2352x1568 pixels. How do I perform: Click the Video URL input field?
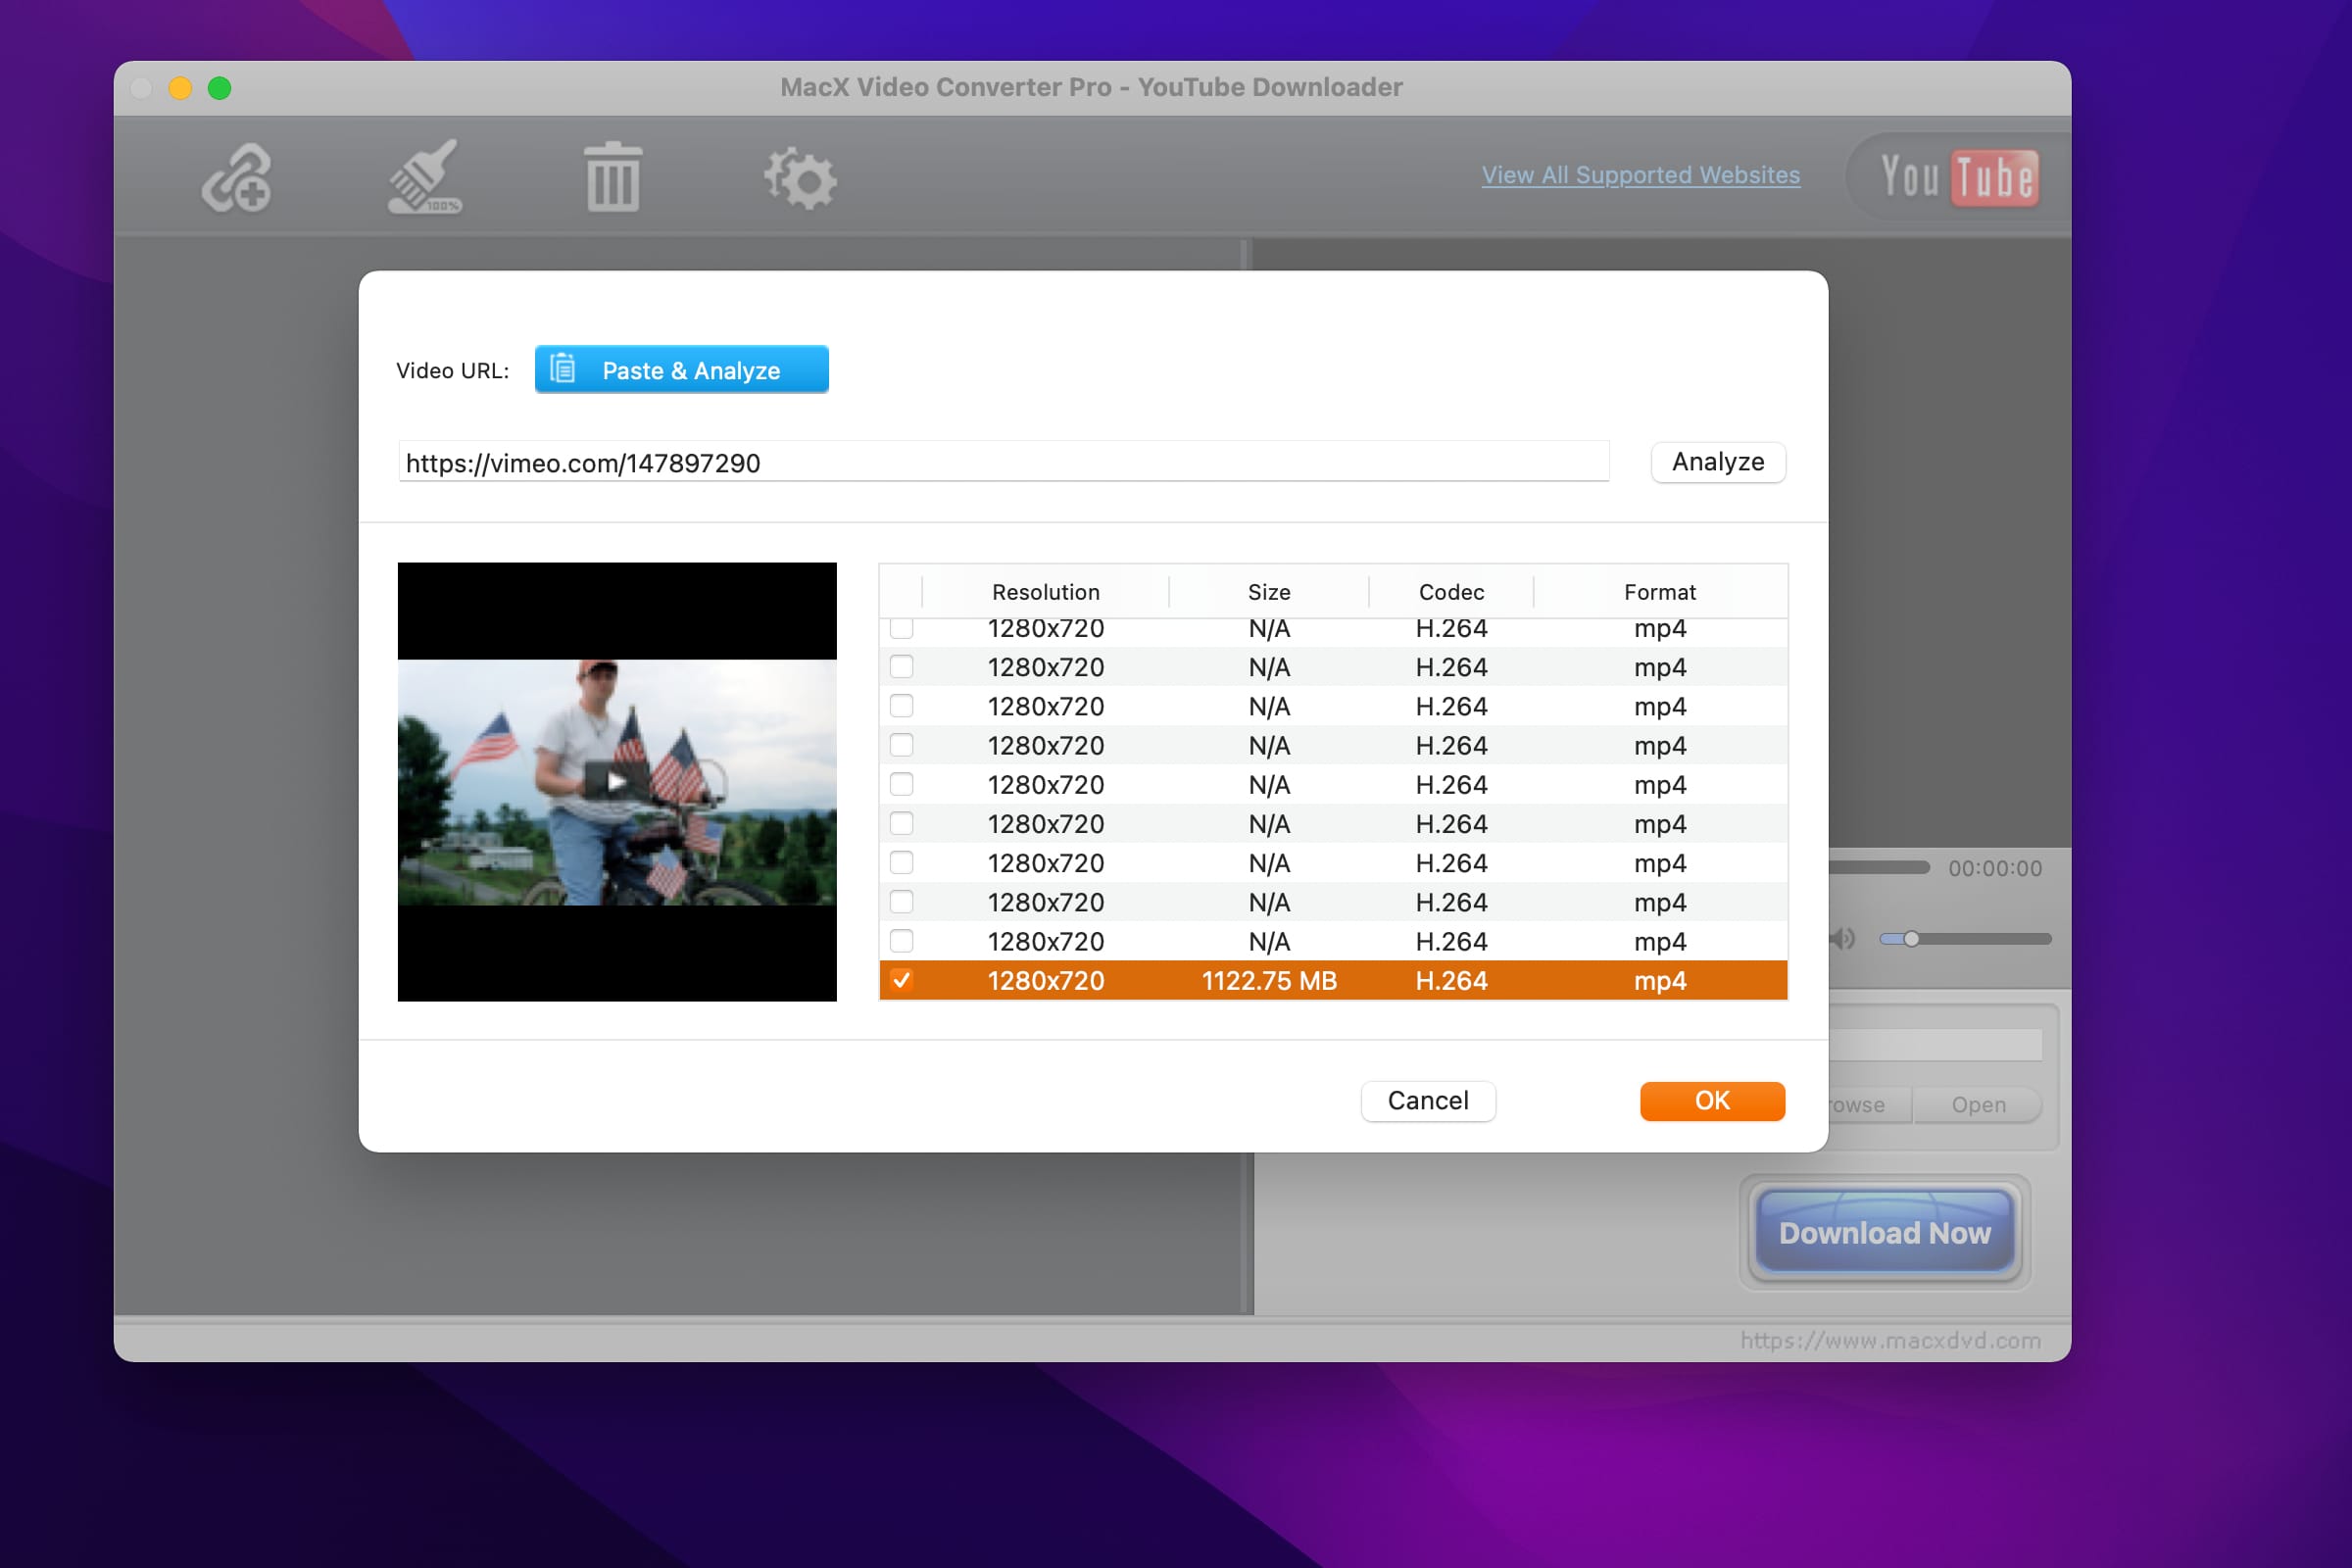point(1003,463)
